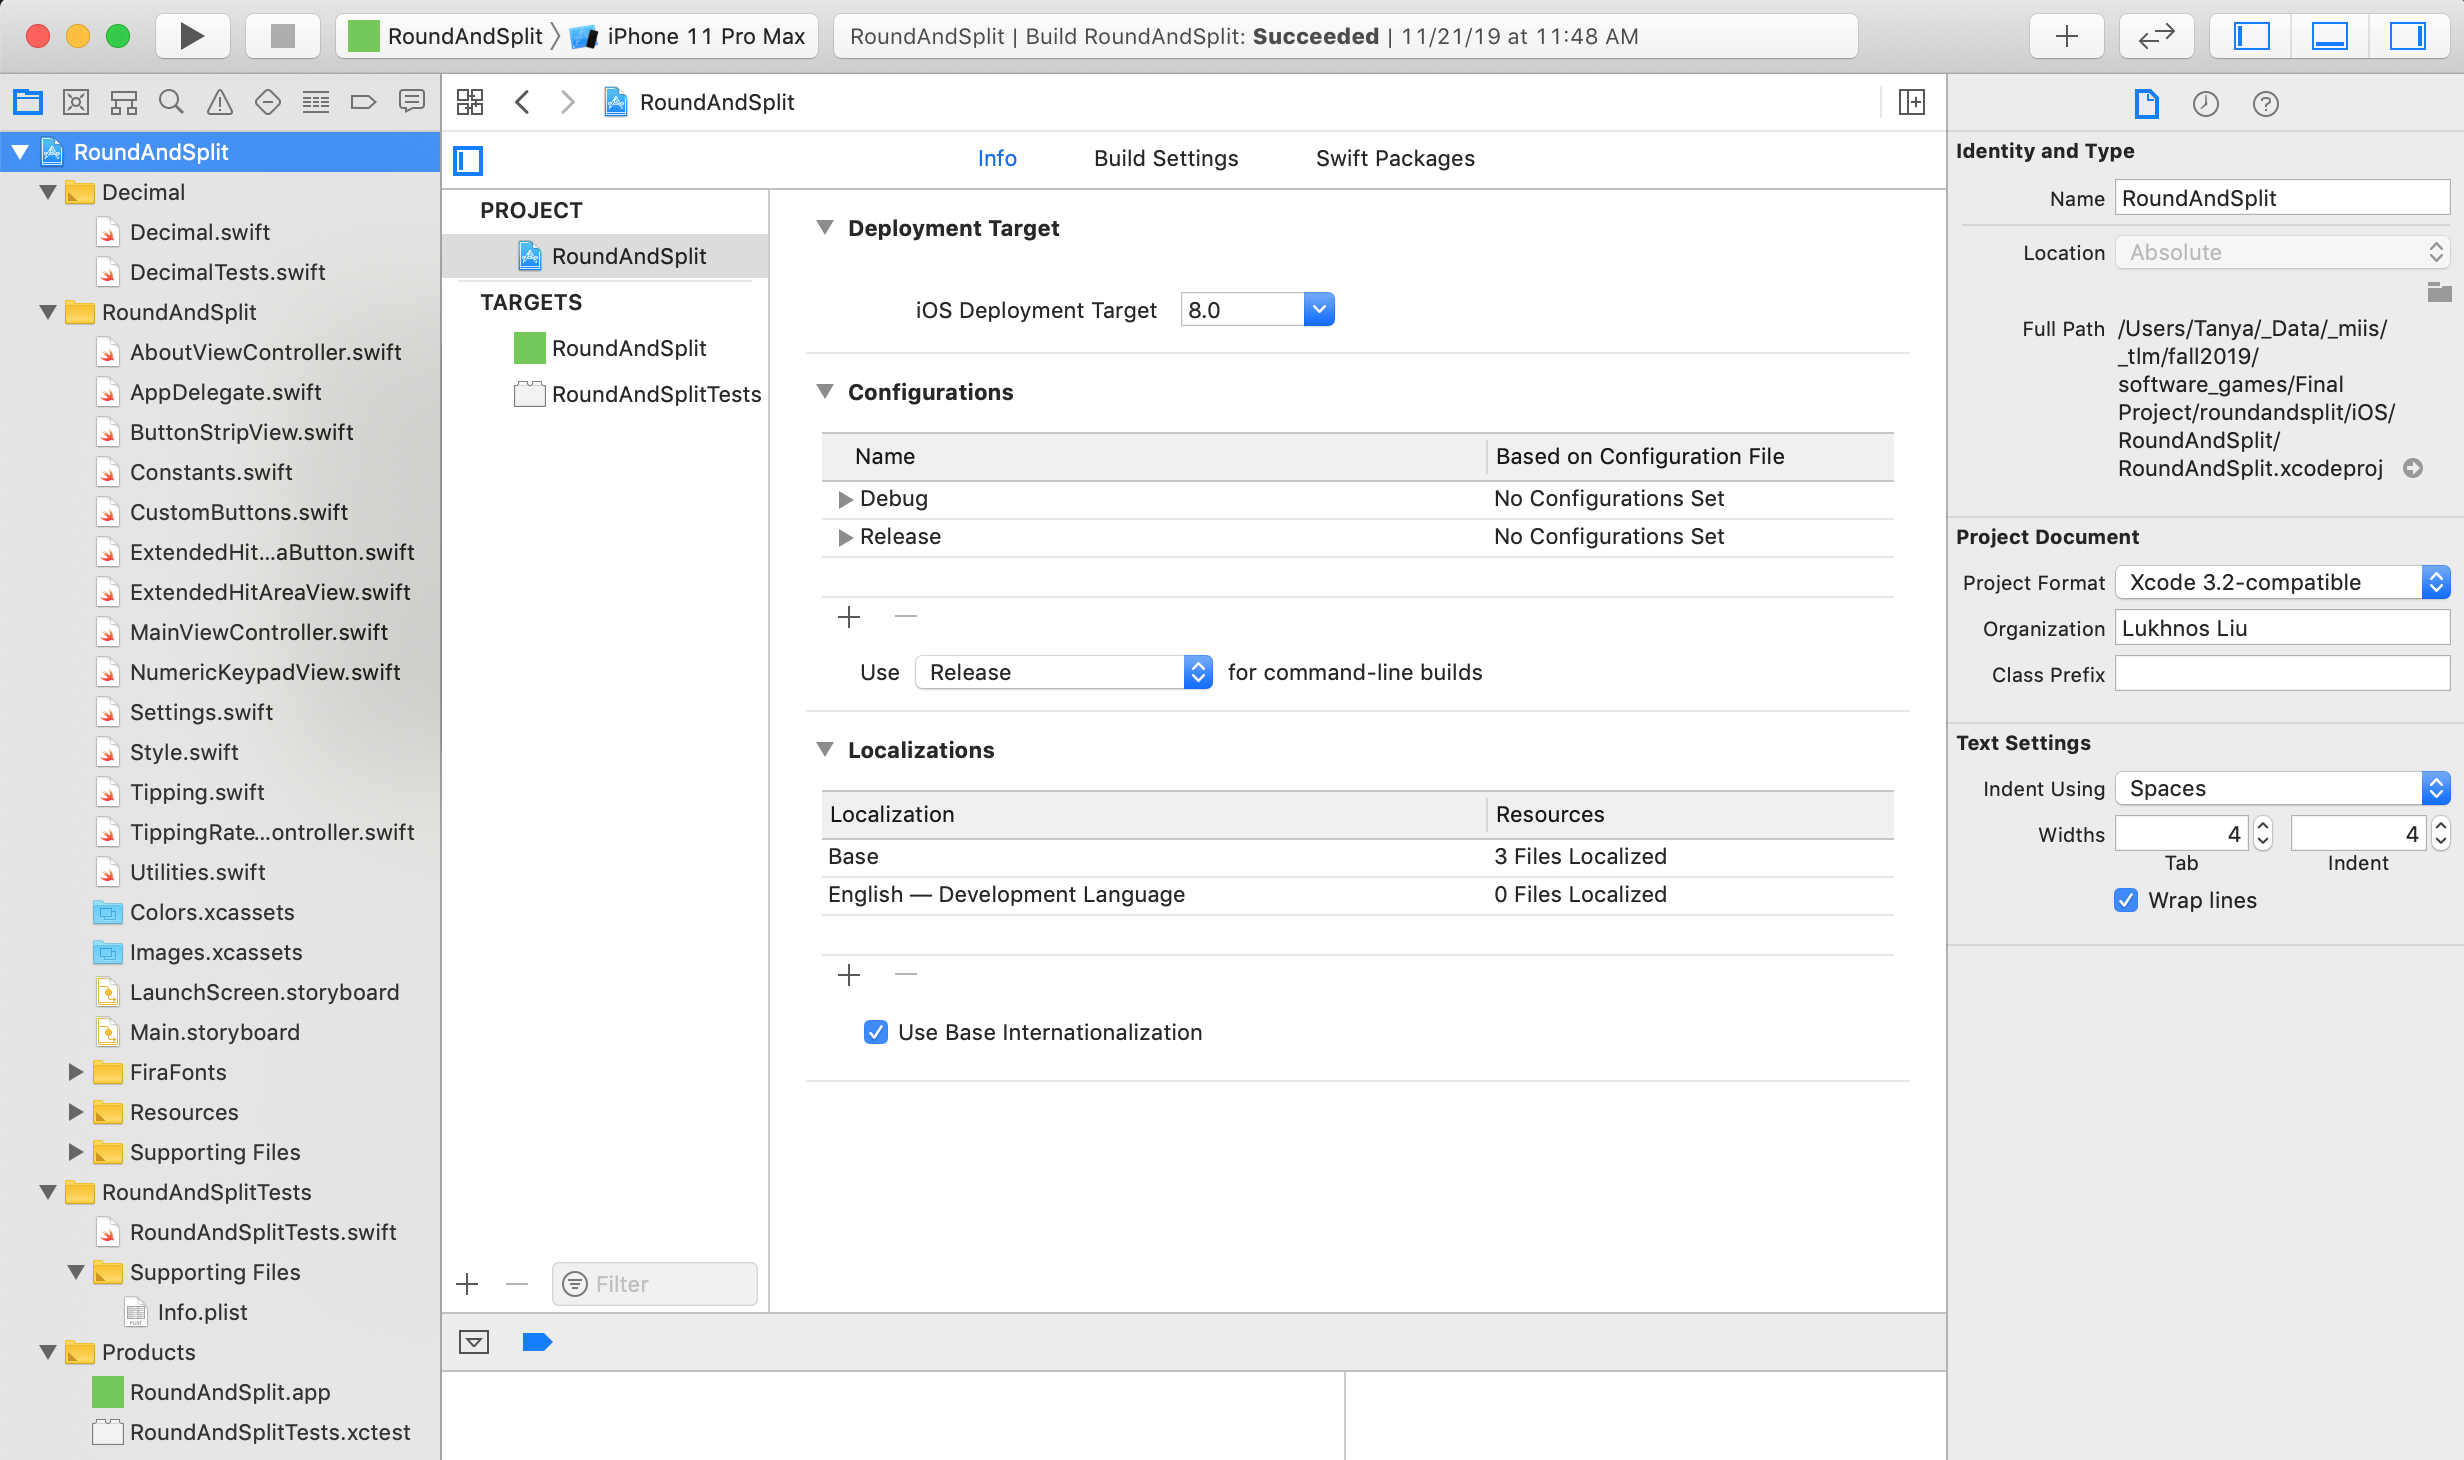Stop the running scheme
Viewport: 2464px width, 1460px height.
coord(283,37)
